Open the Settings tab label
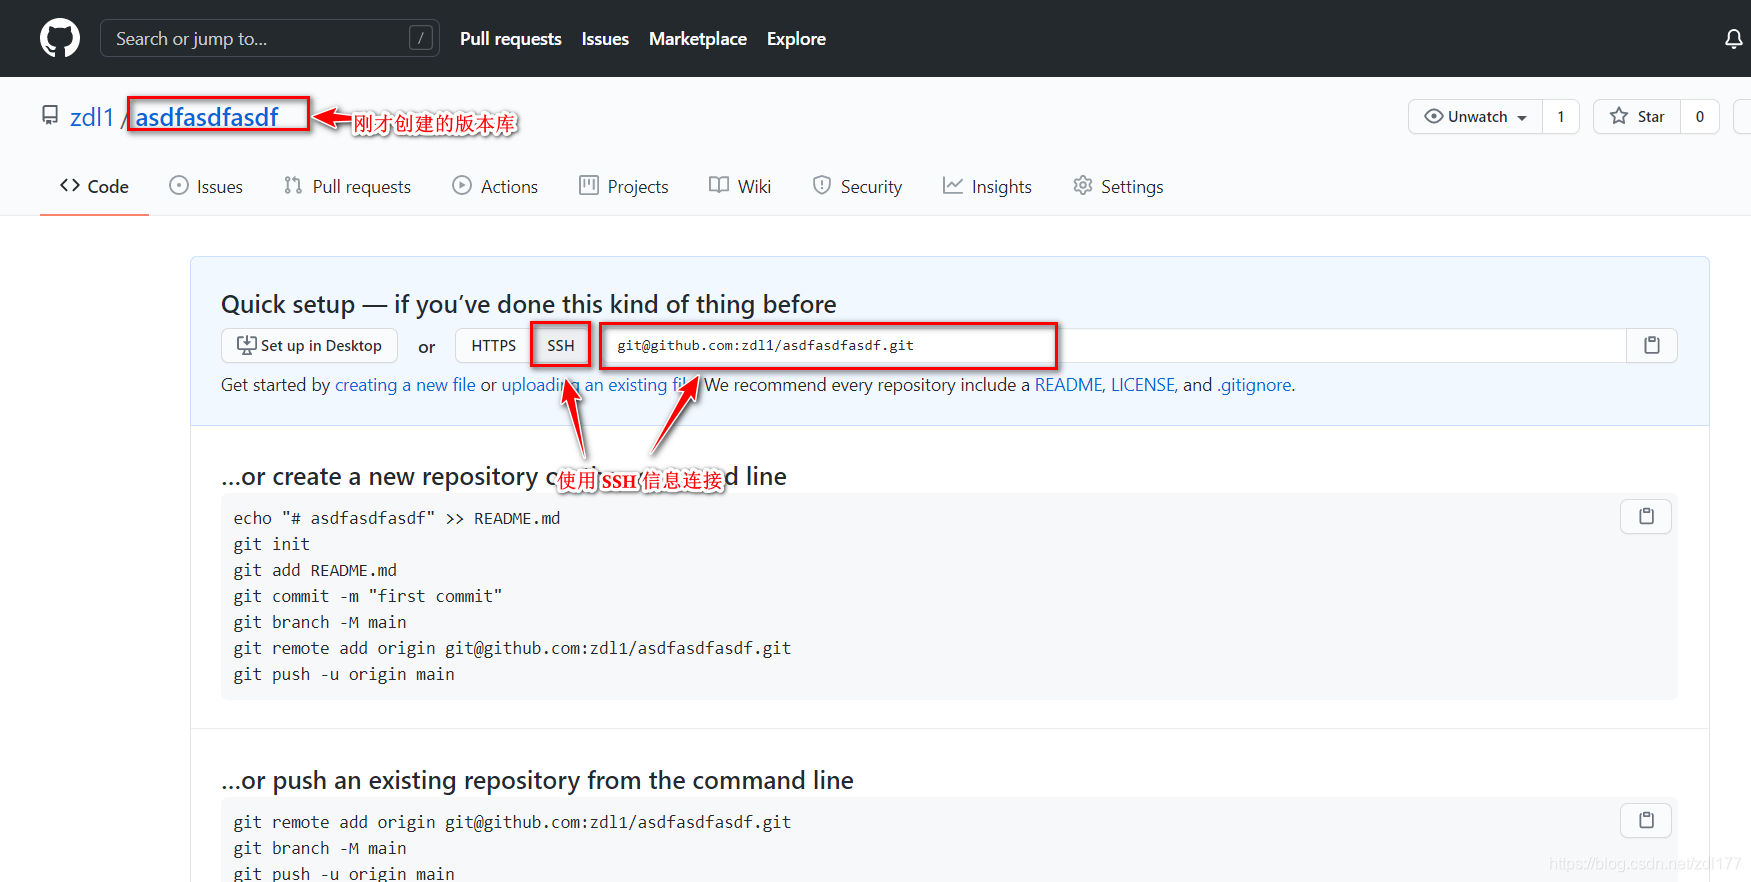The height and width of the screenshot is (882, 1751). [1132, 186]
